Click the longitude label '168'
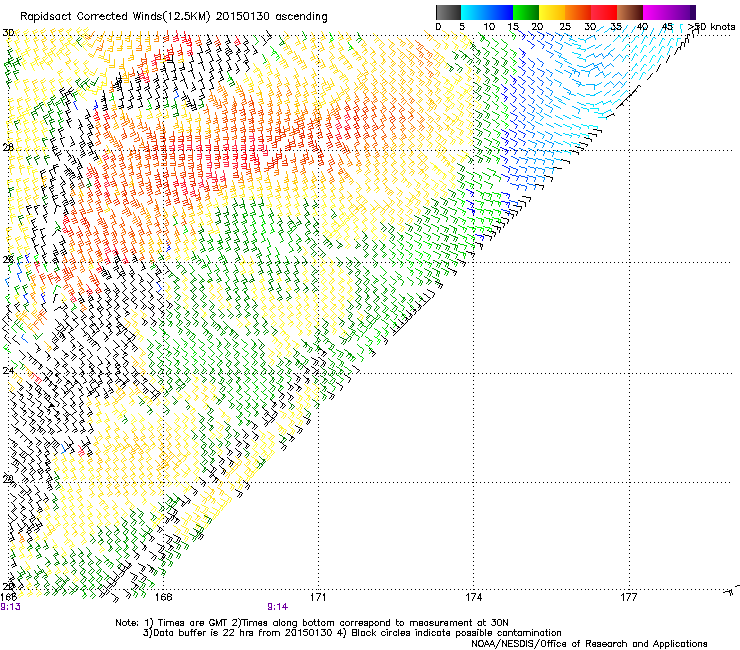The image size is (740, 650). pyautogui.click(x=164, y=597)
